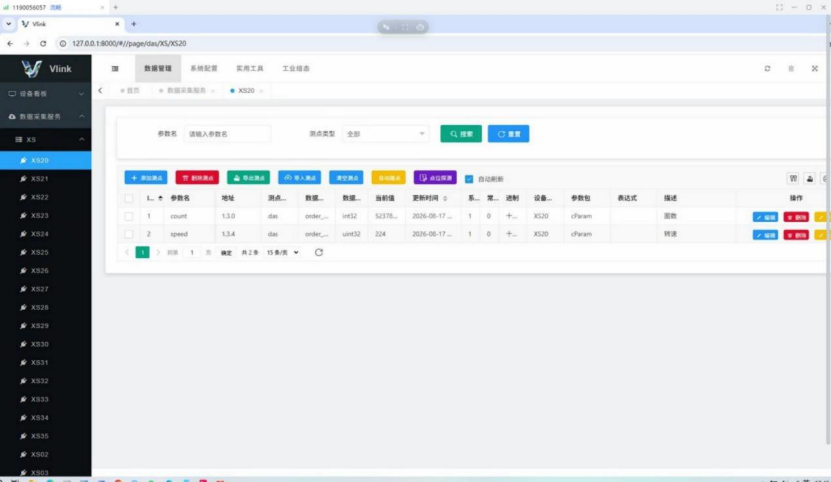Click the blue reset button
The height and width of the screenshot is (482, 831).
[508, 134]
